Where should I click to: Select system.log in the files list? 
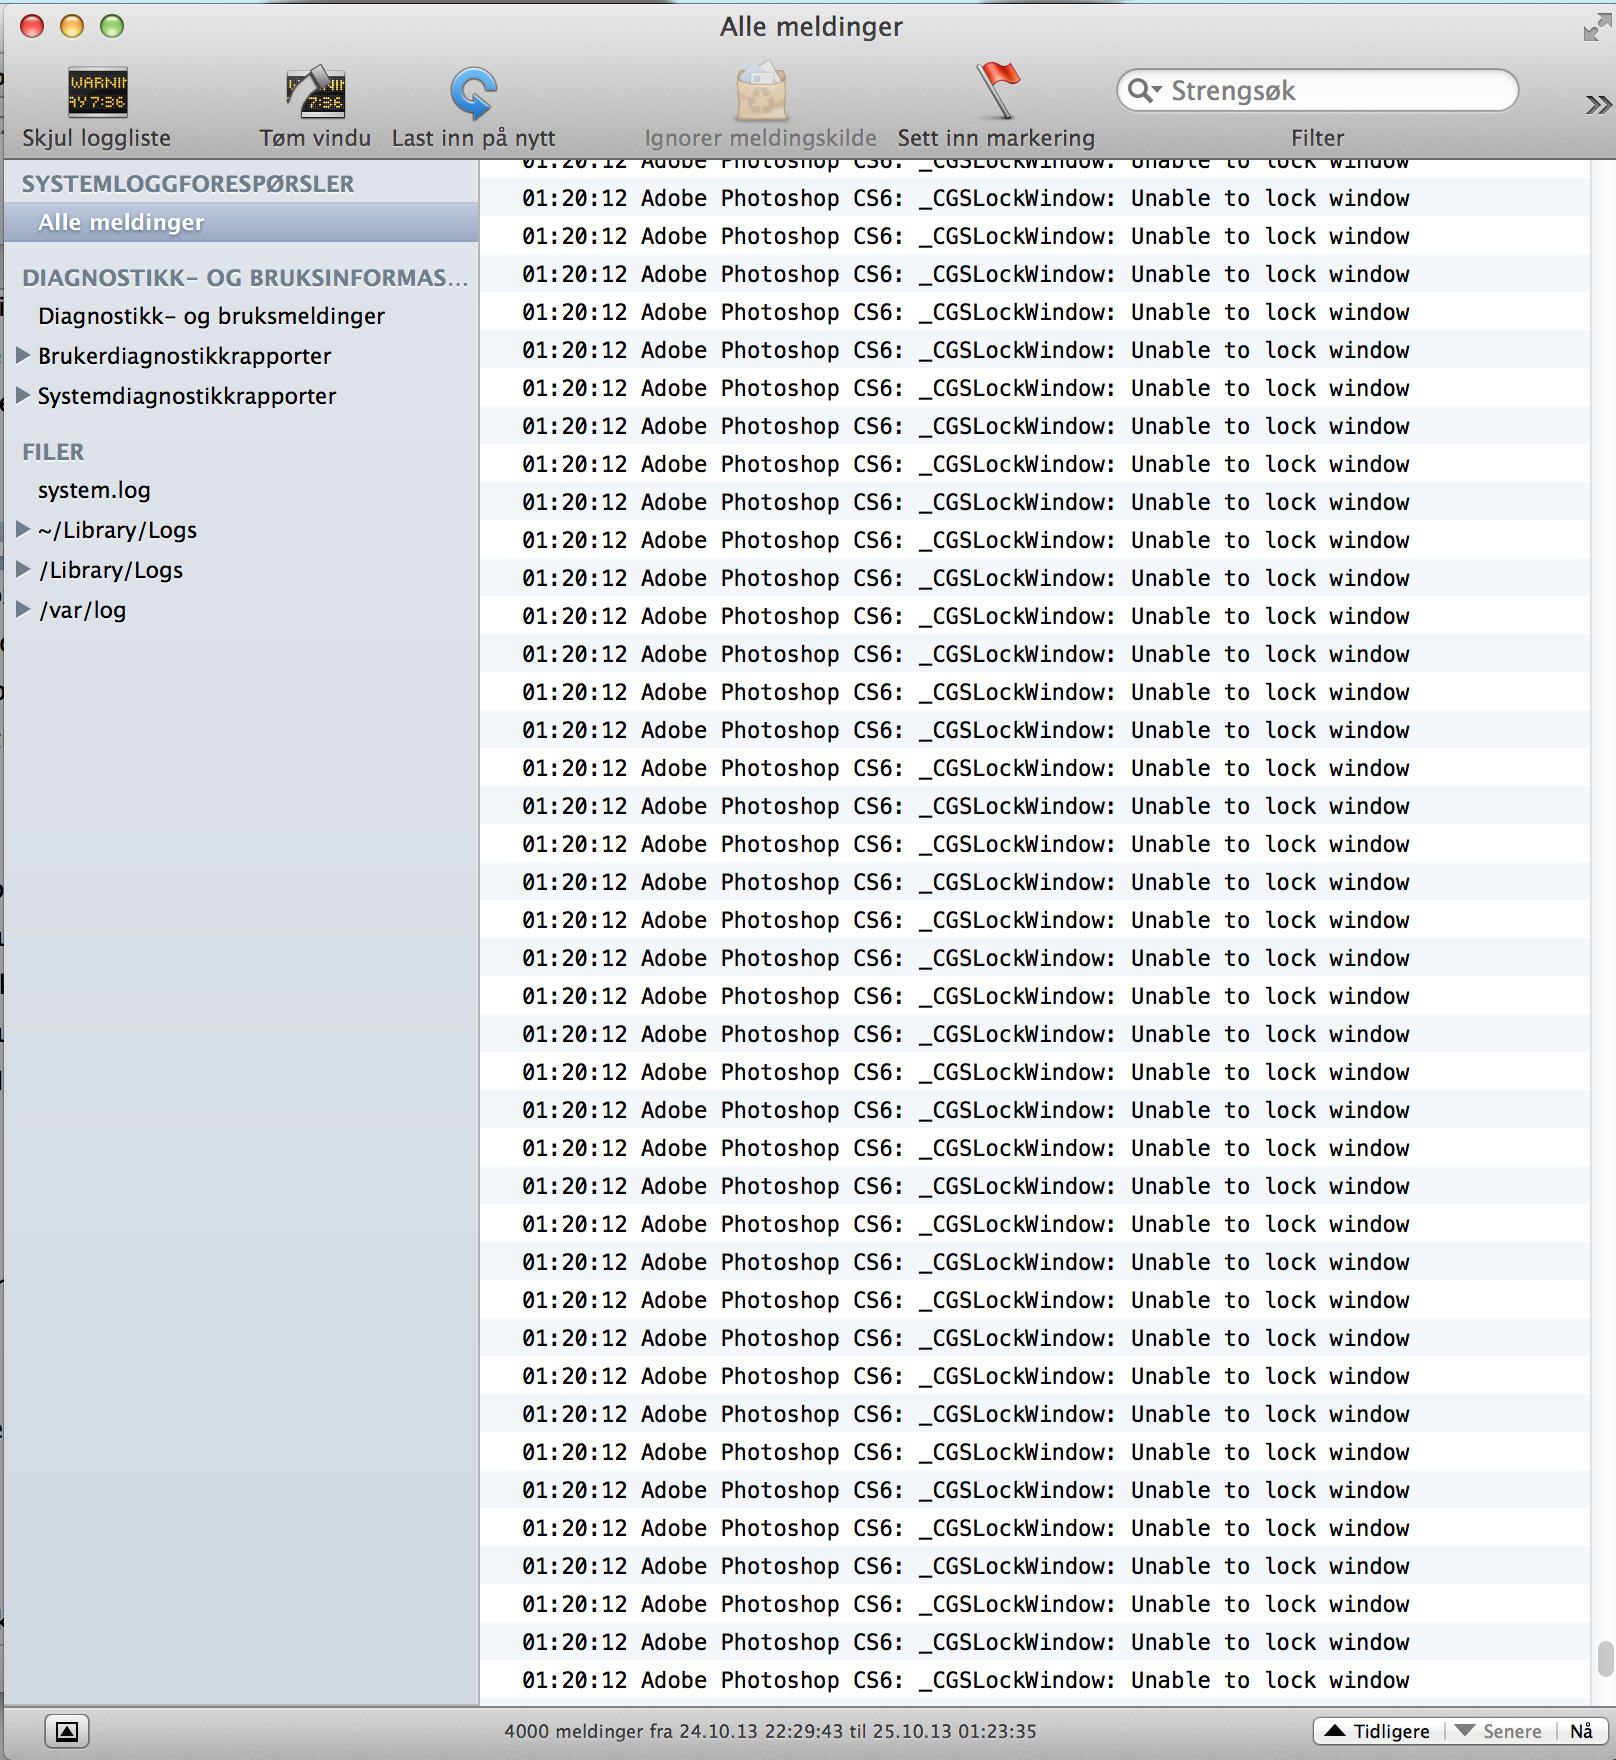[x=94, y=490]
